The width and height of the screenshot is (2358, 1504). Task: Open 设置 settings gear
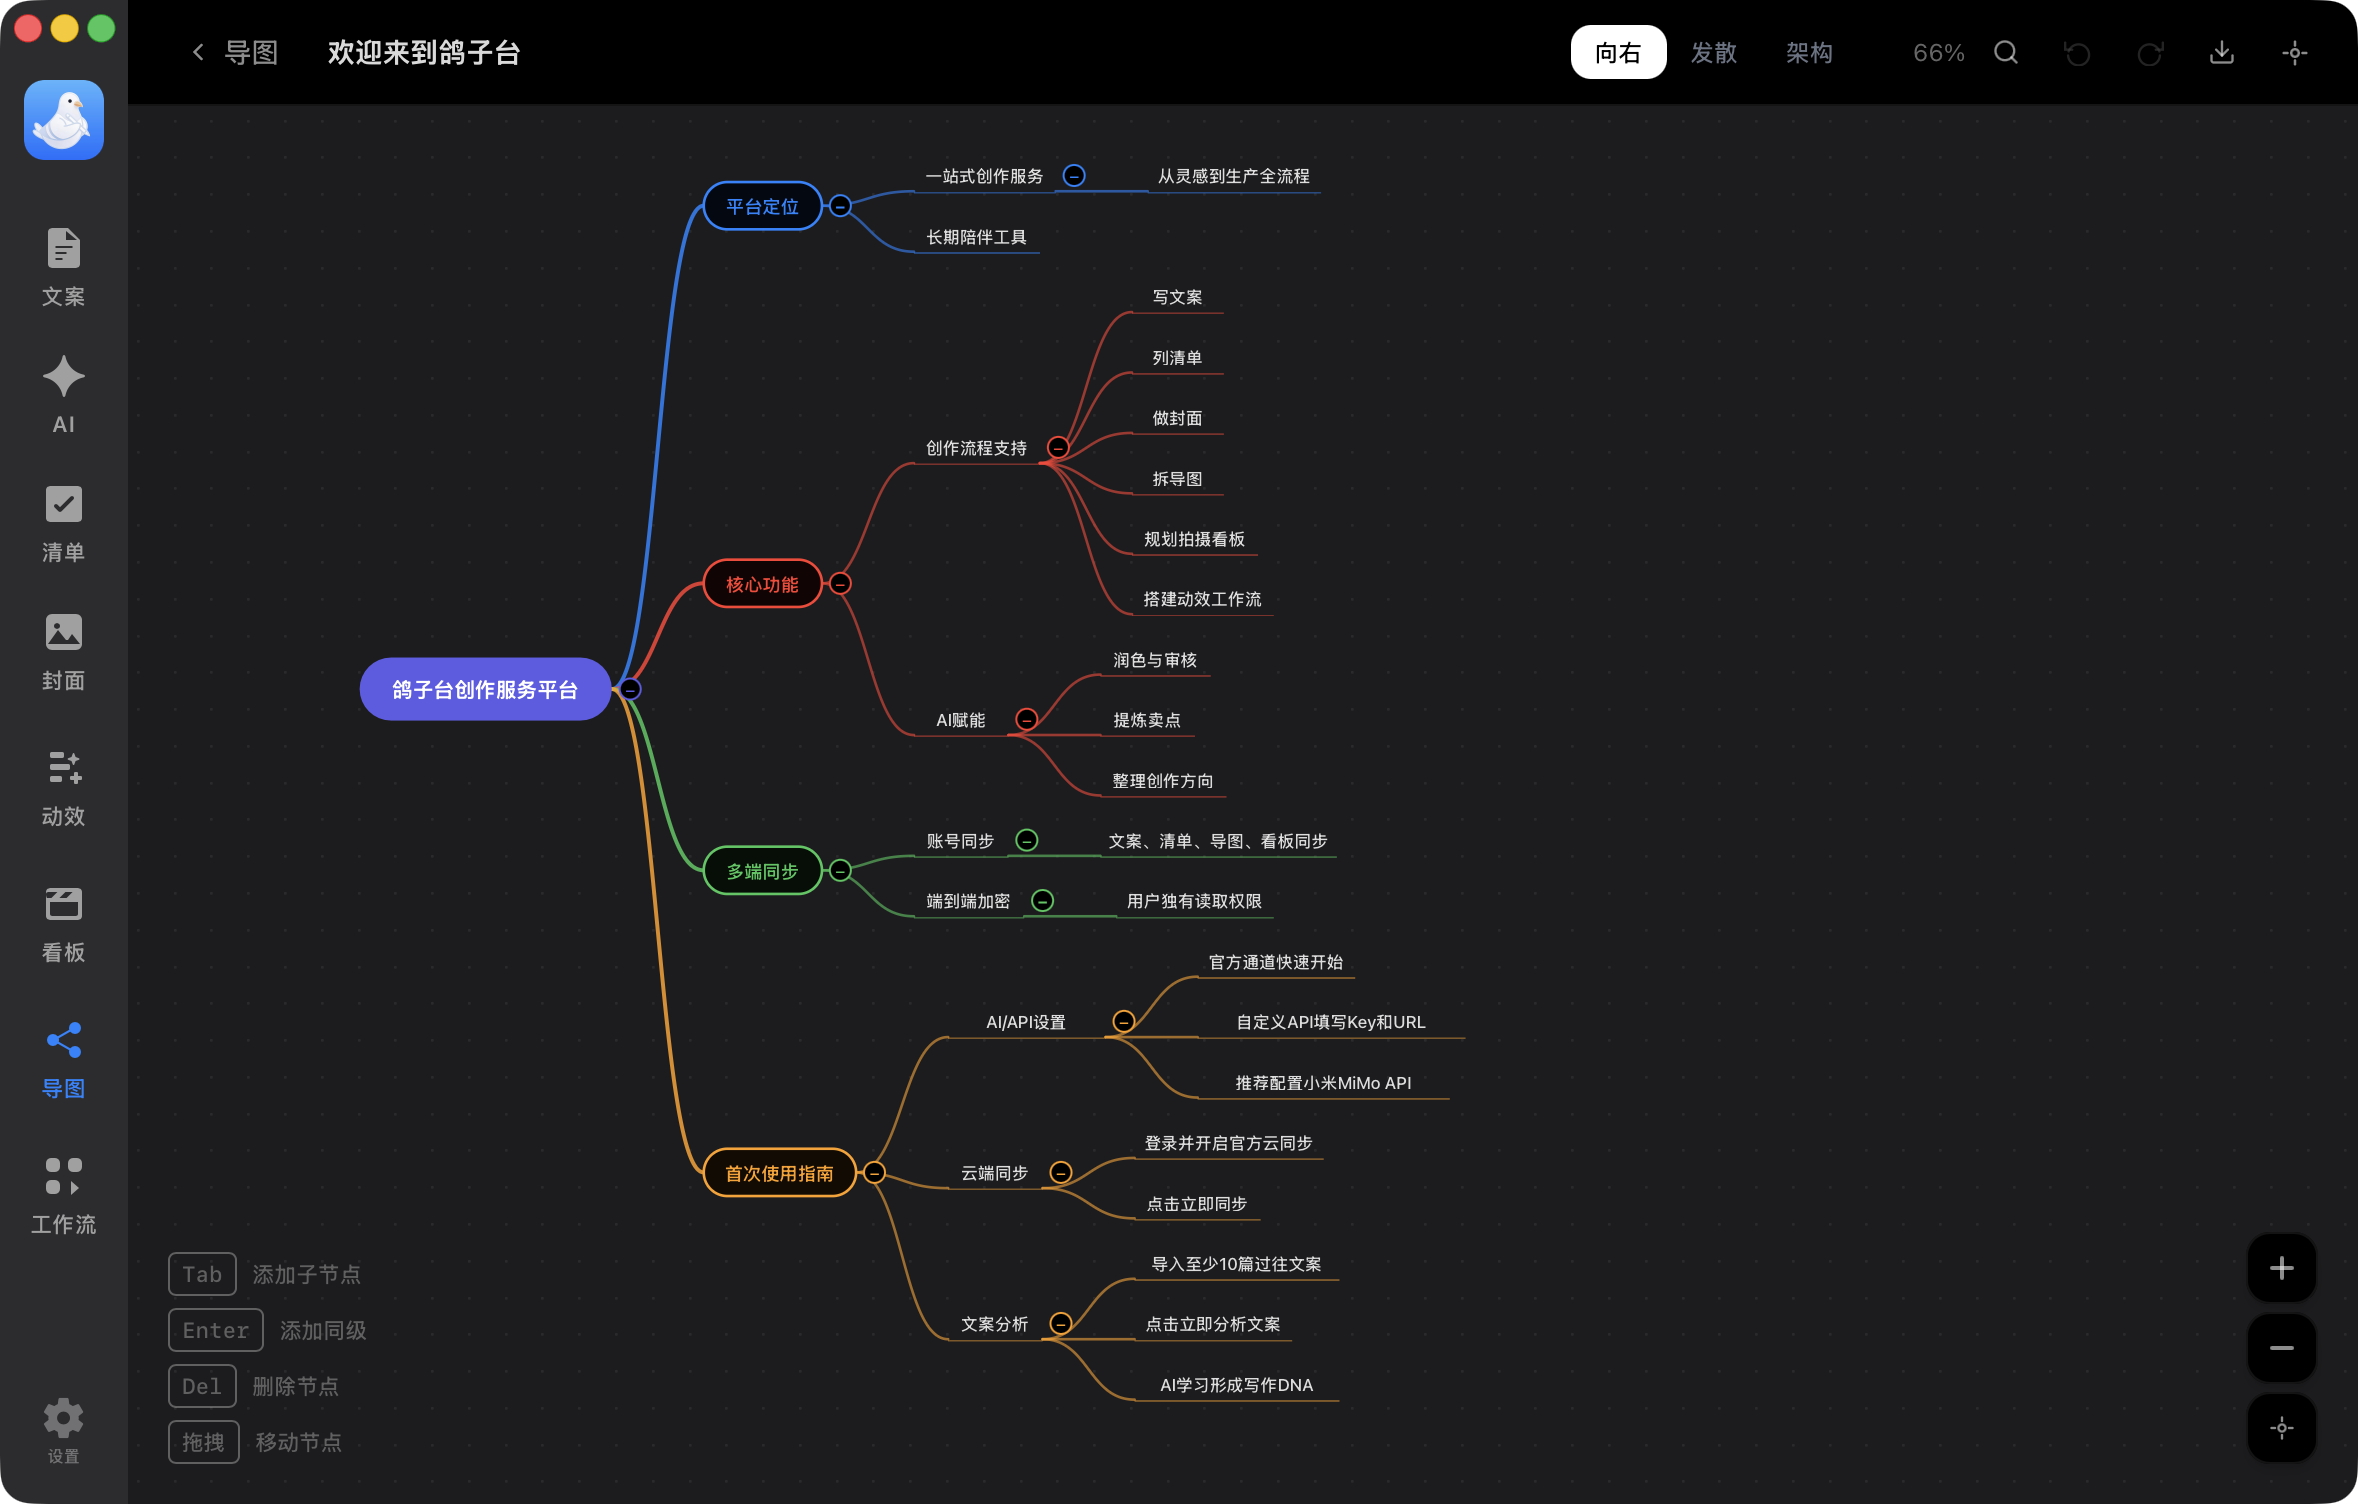point(63,1430)
